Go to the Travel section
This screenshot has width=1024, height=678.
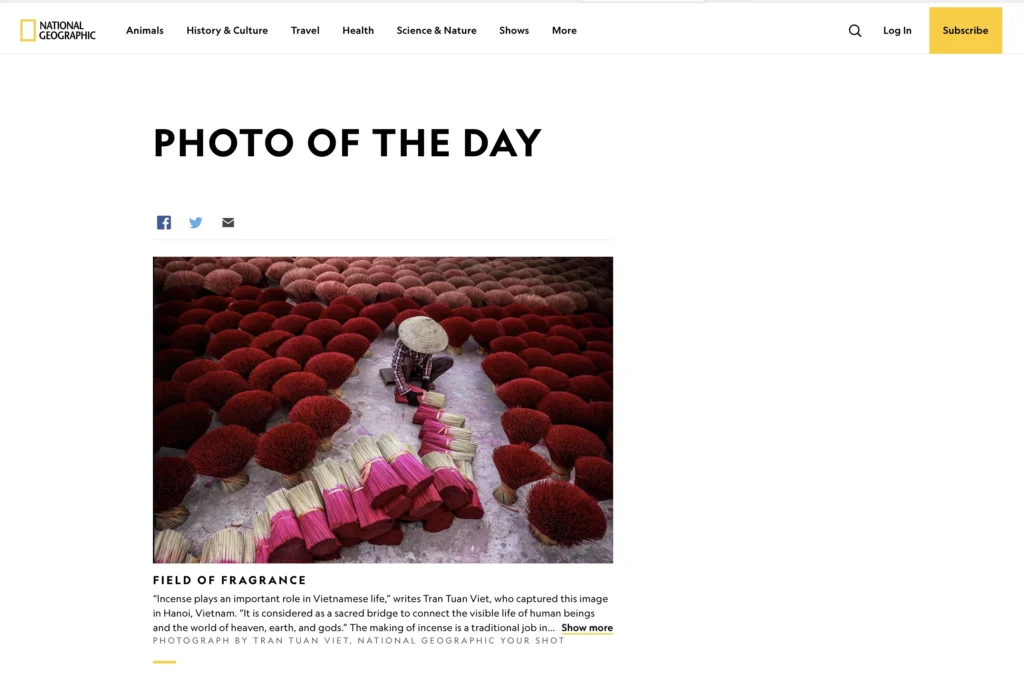pyautogui.click(x=305, y=31)
